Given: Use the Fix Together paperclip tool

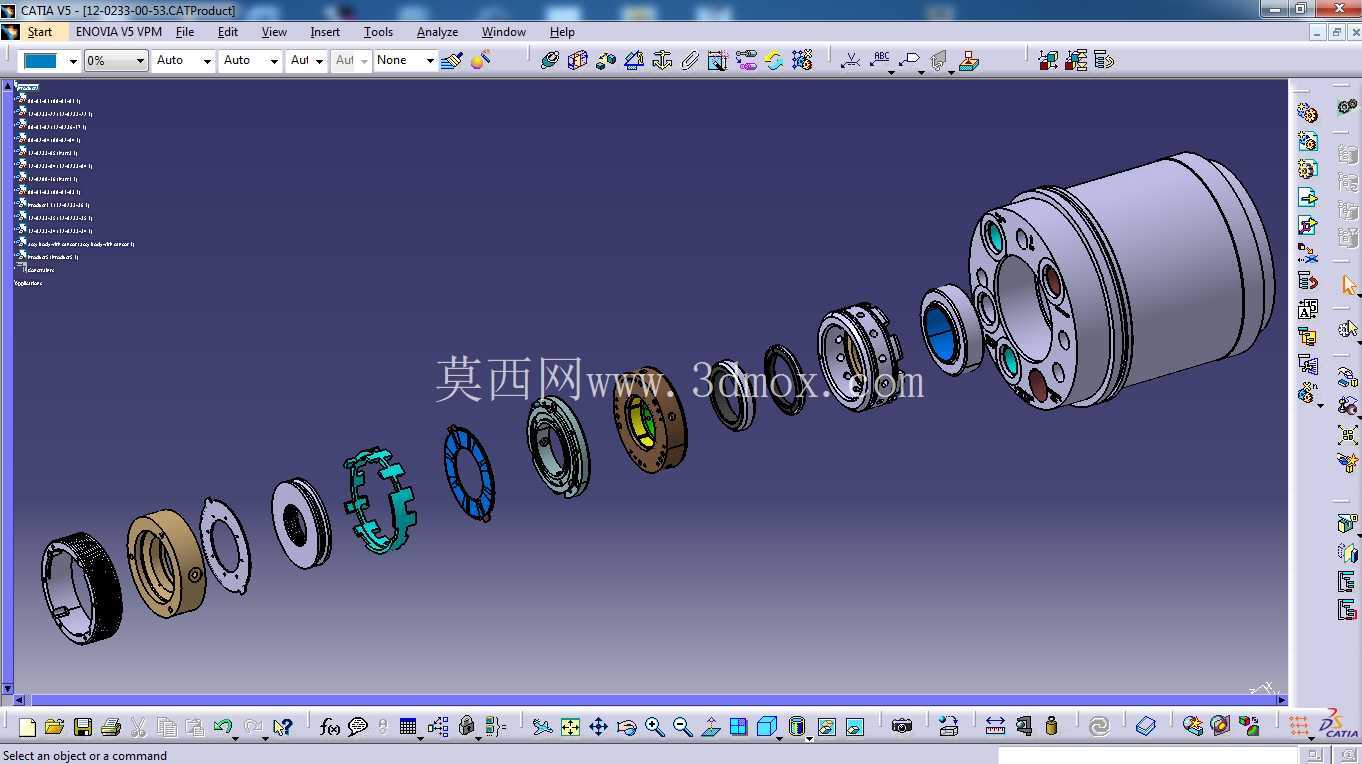Looking at the screenshot, I should pyautogui.click(x=690, y=60).
